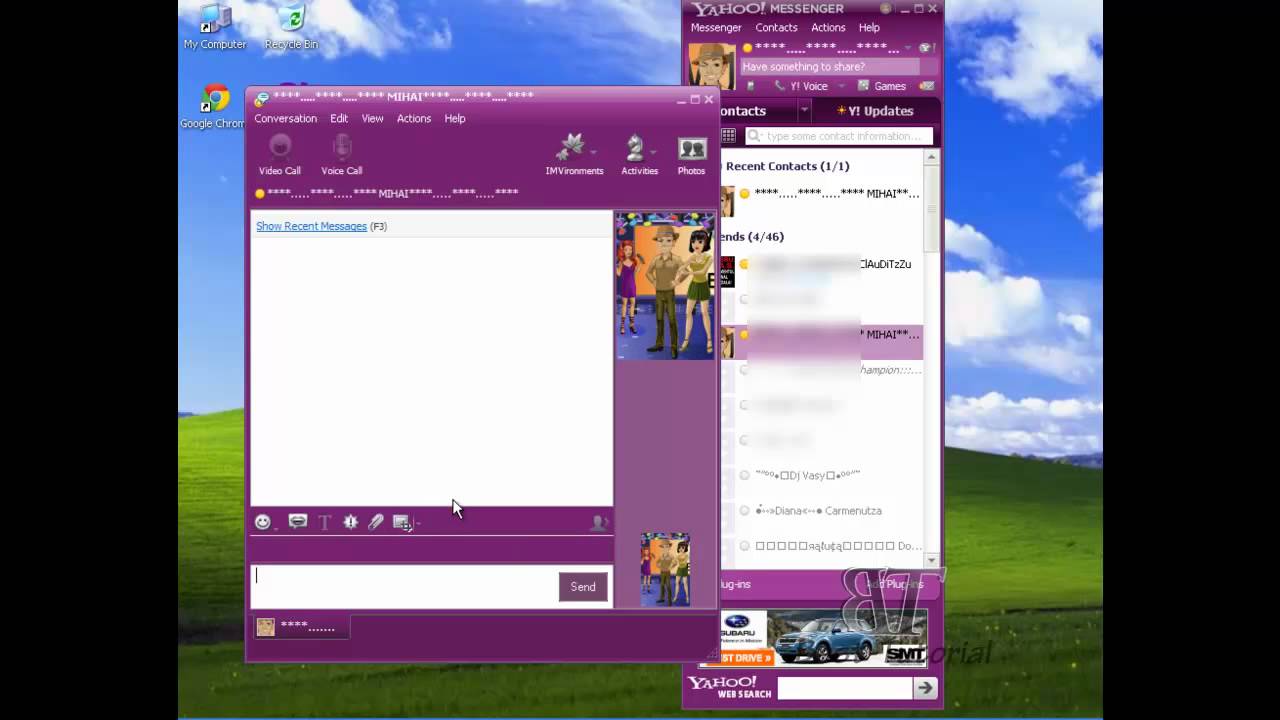Open Help menu in Yahoo Messenger window
This screenshot has width=1280, height=720.
point(869,28)
